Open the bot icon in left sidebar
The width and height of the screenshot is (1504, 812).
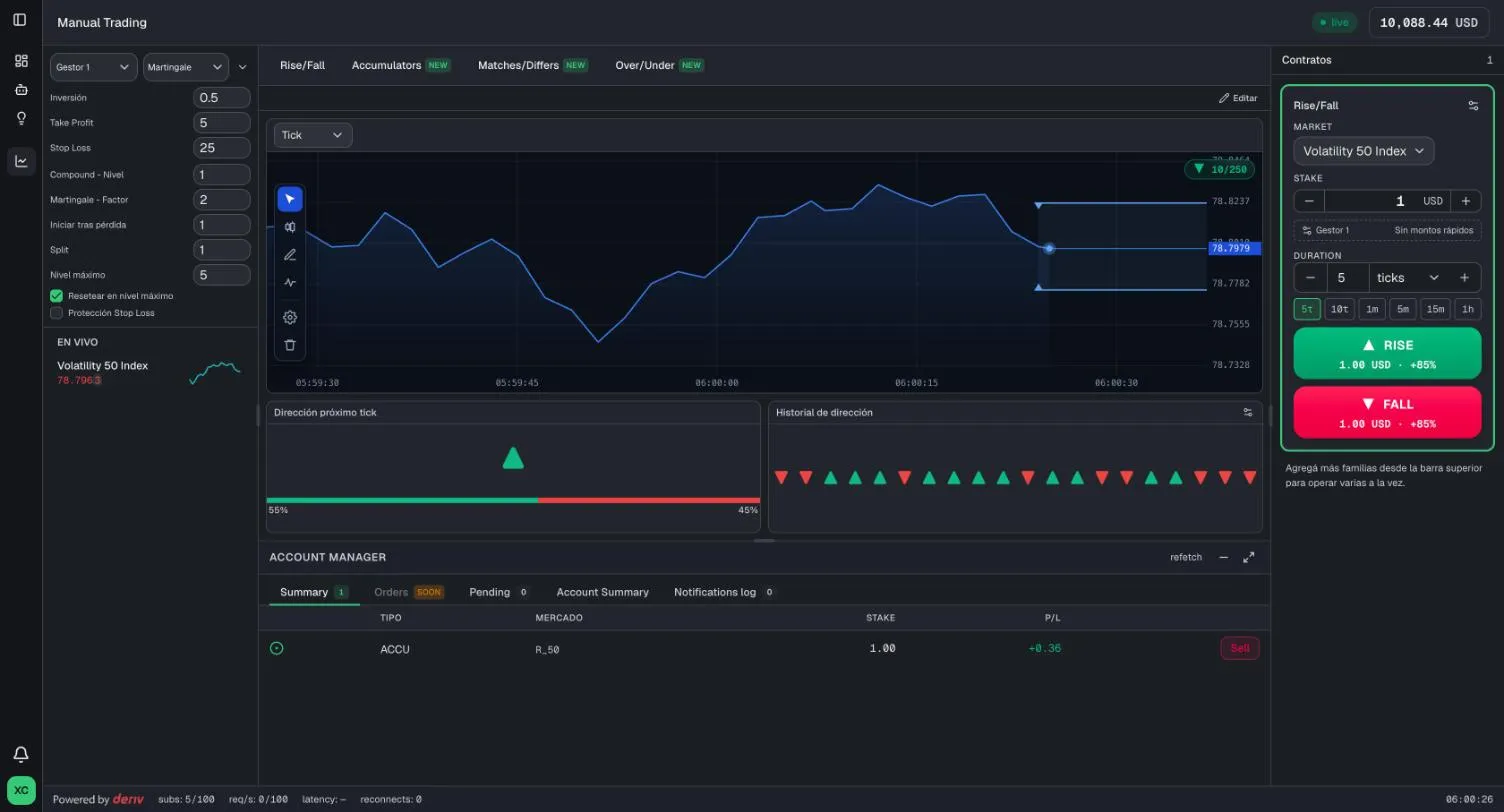click(21, 90)
